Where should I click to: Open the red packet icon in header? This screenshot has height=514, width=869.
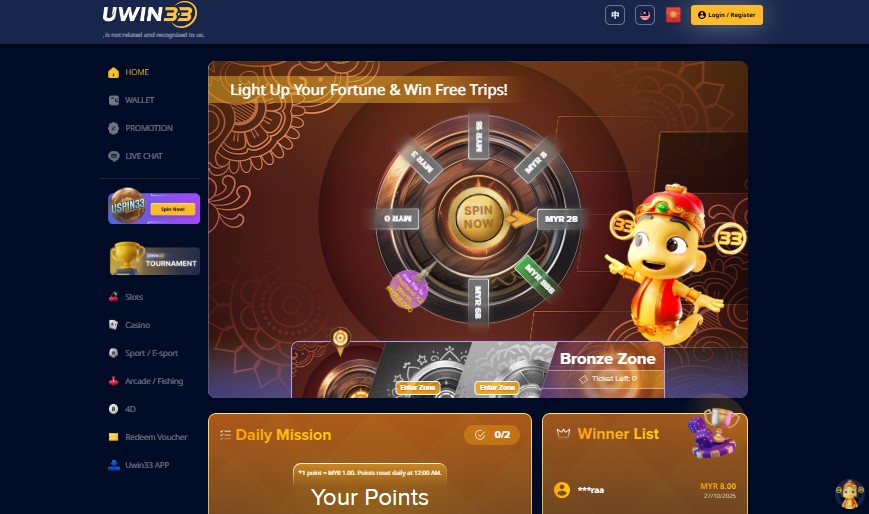pos(673,15)
